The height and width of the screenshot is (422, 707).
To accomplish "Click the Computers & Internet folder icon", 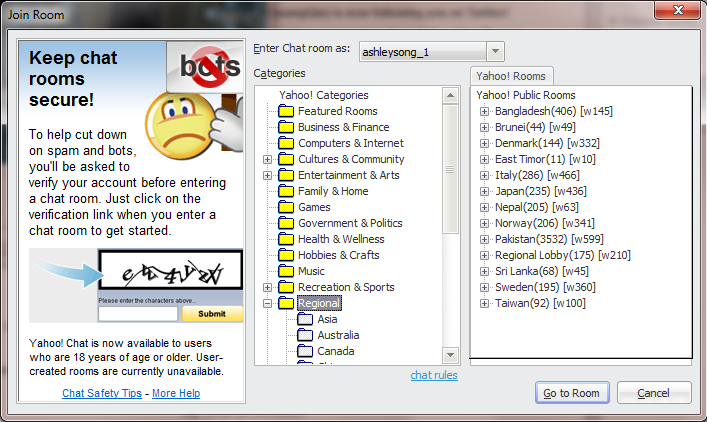I will [x=286, y=143].
